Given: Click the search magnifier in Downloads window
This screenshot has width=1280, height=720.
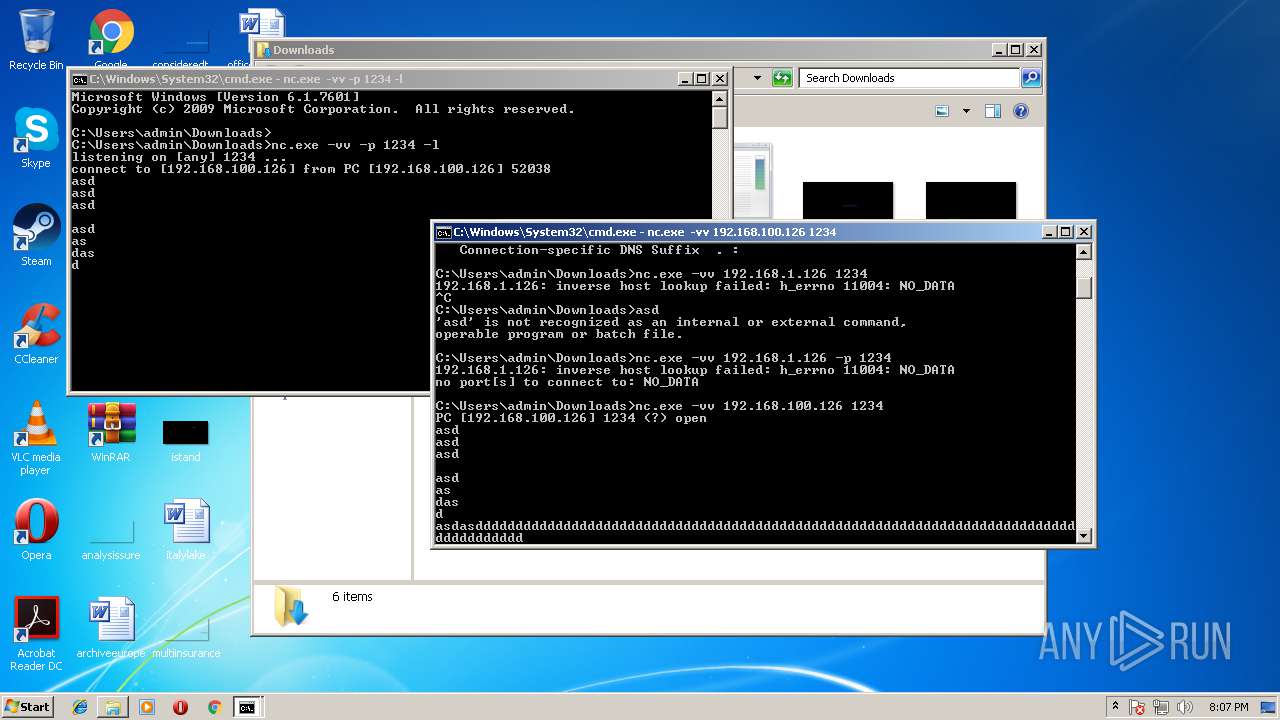Looking at the screenshot, I should (x=1031, y=78).
